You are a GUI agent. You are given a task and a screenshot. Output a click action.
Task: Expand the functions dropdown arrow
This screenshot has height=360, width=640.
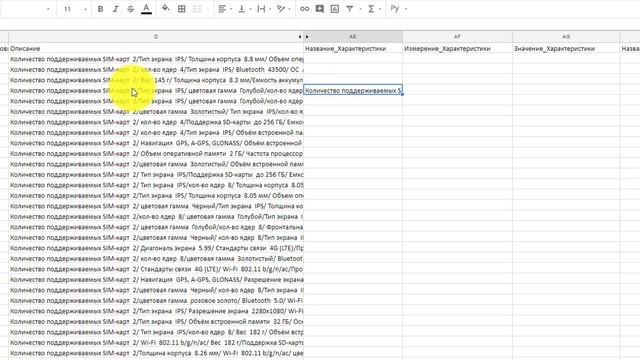point(380,9)
